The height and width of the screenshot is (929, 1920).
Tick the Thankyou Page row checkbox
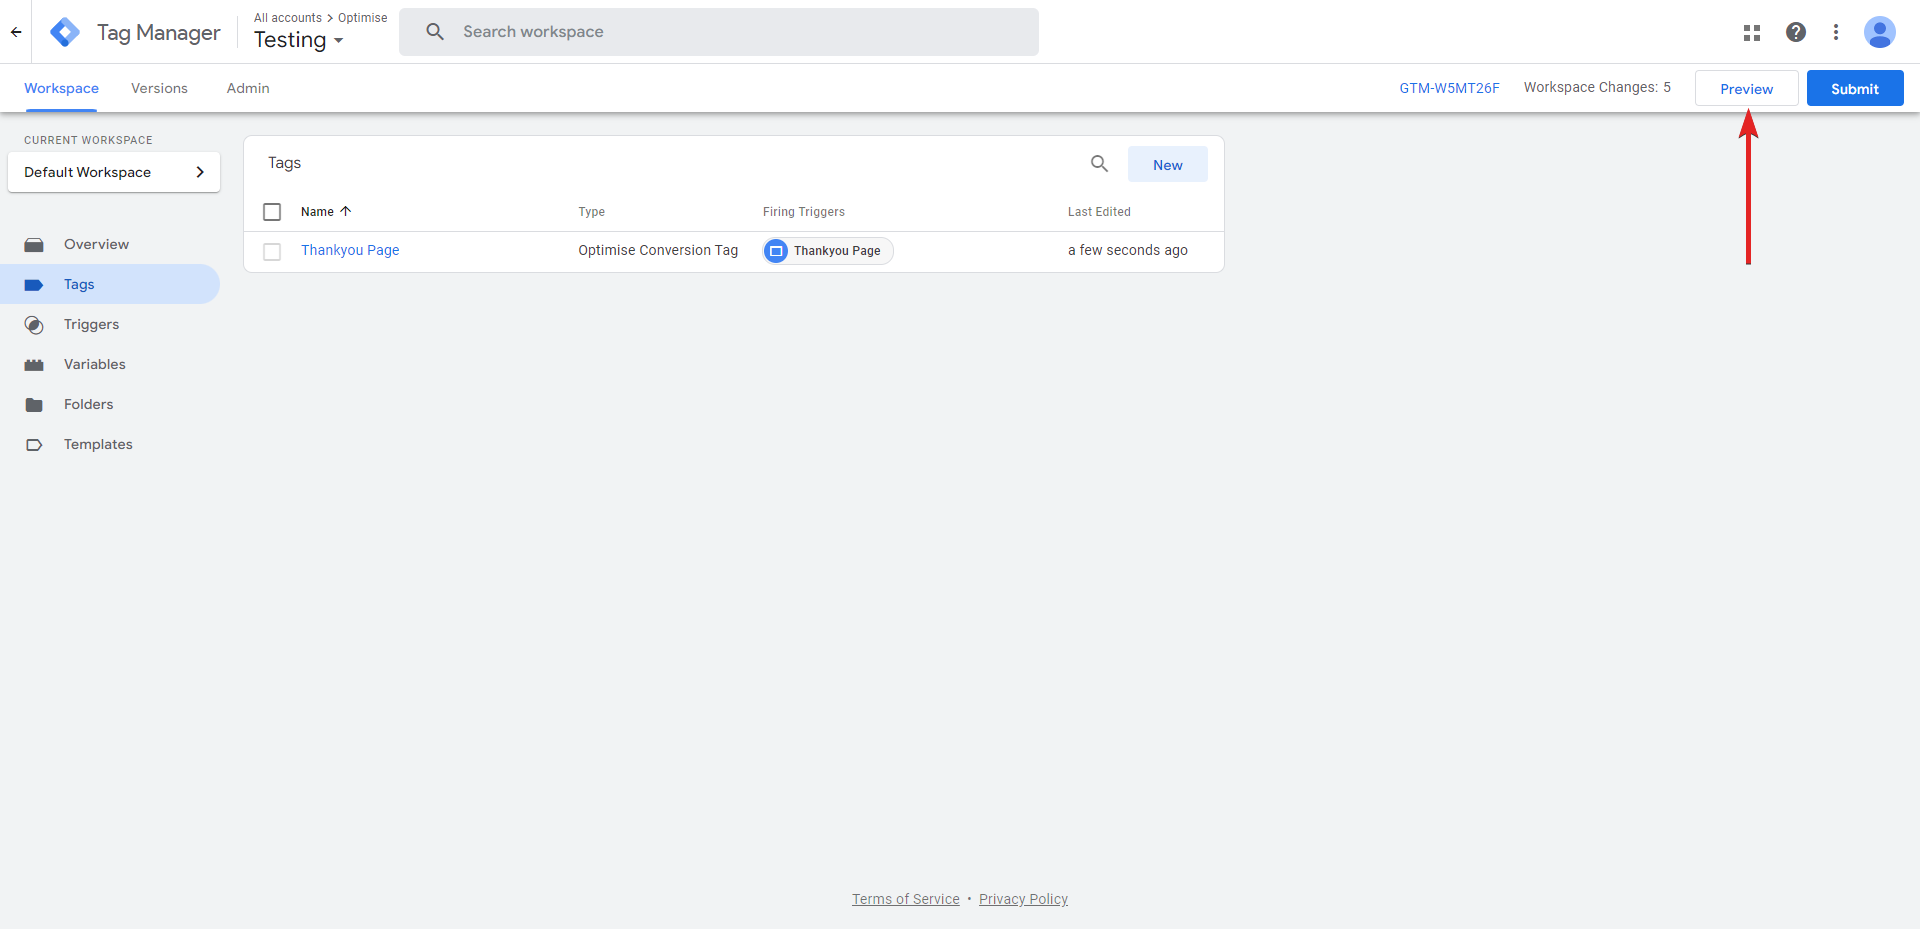(x=272, y=251)
